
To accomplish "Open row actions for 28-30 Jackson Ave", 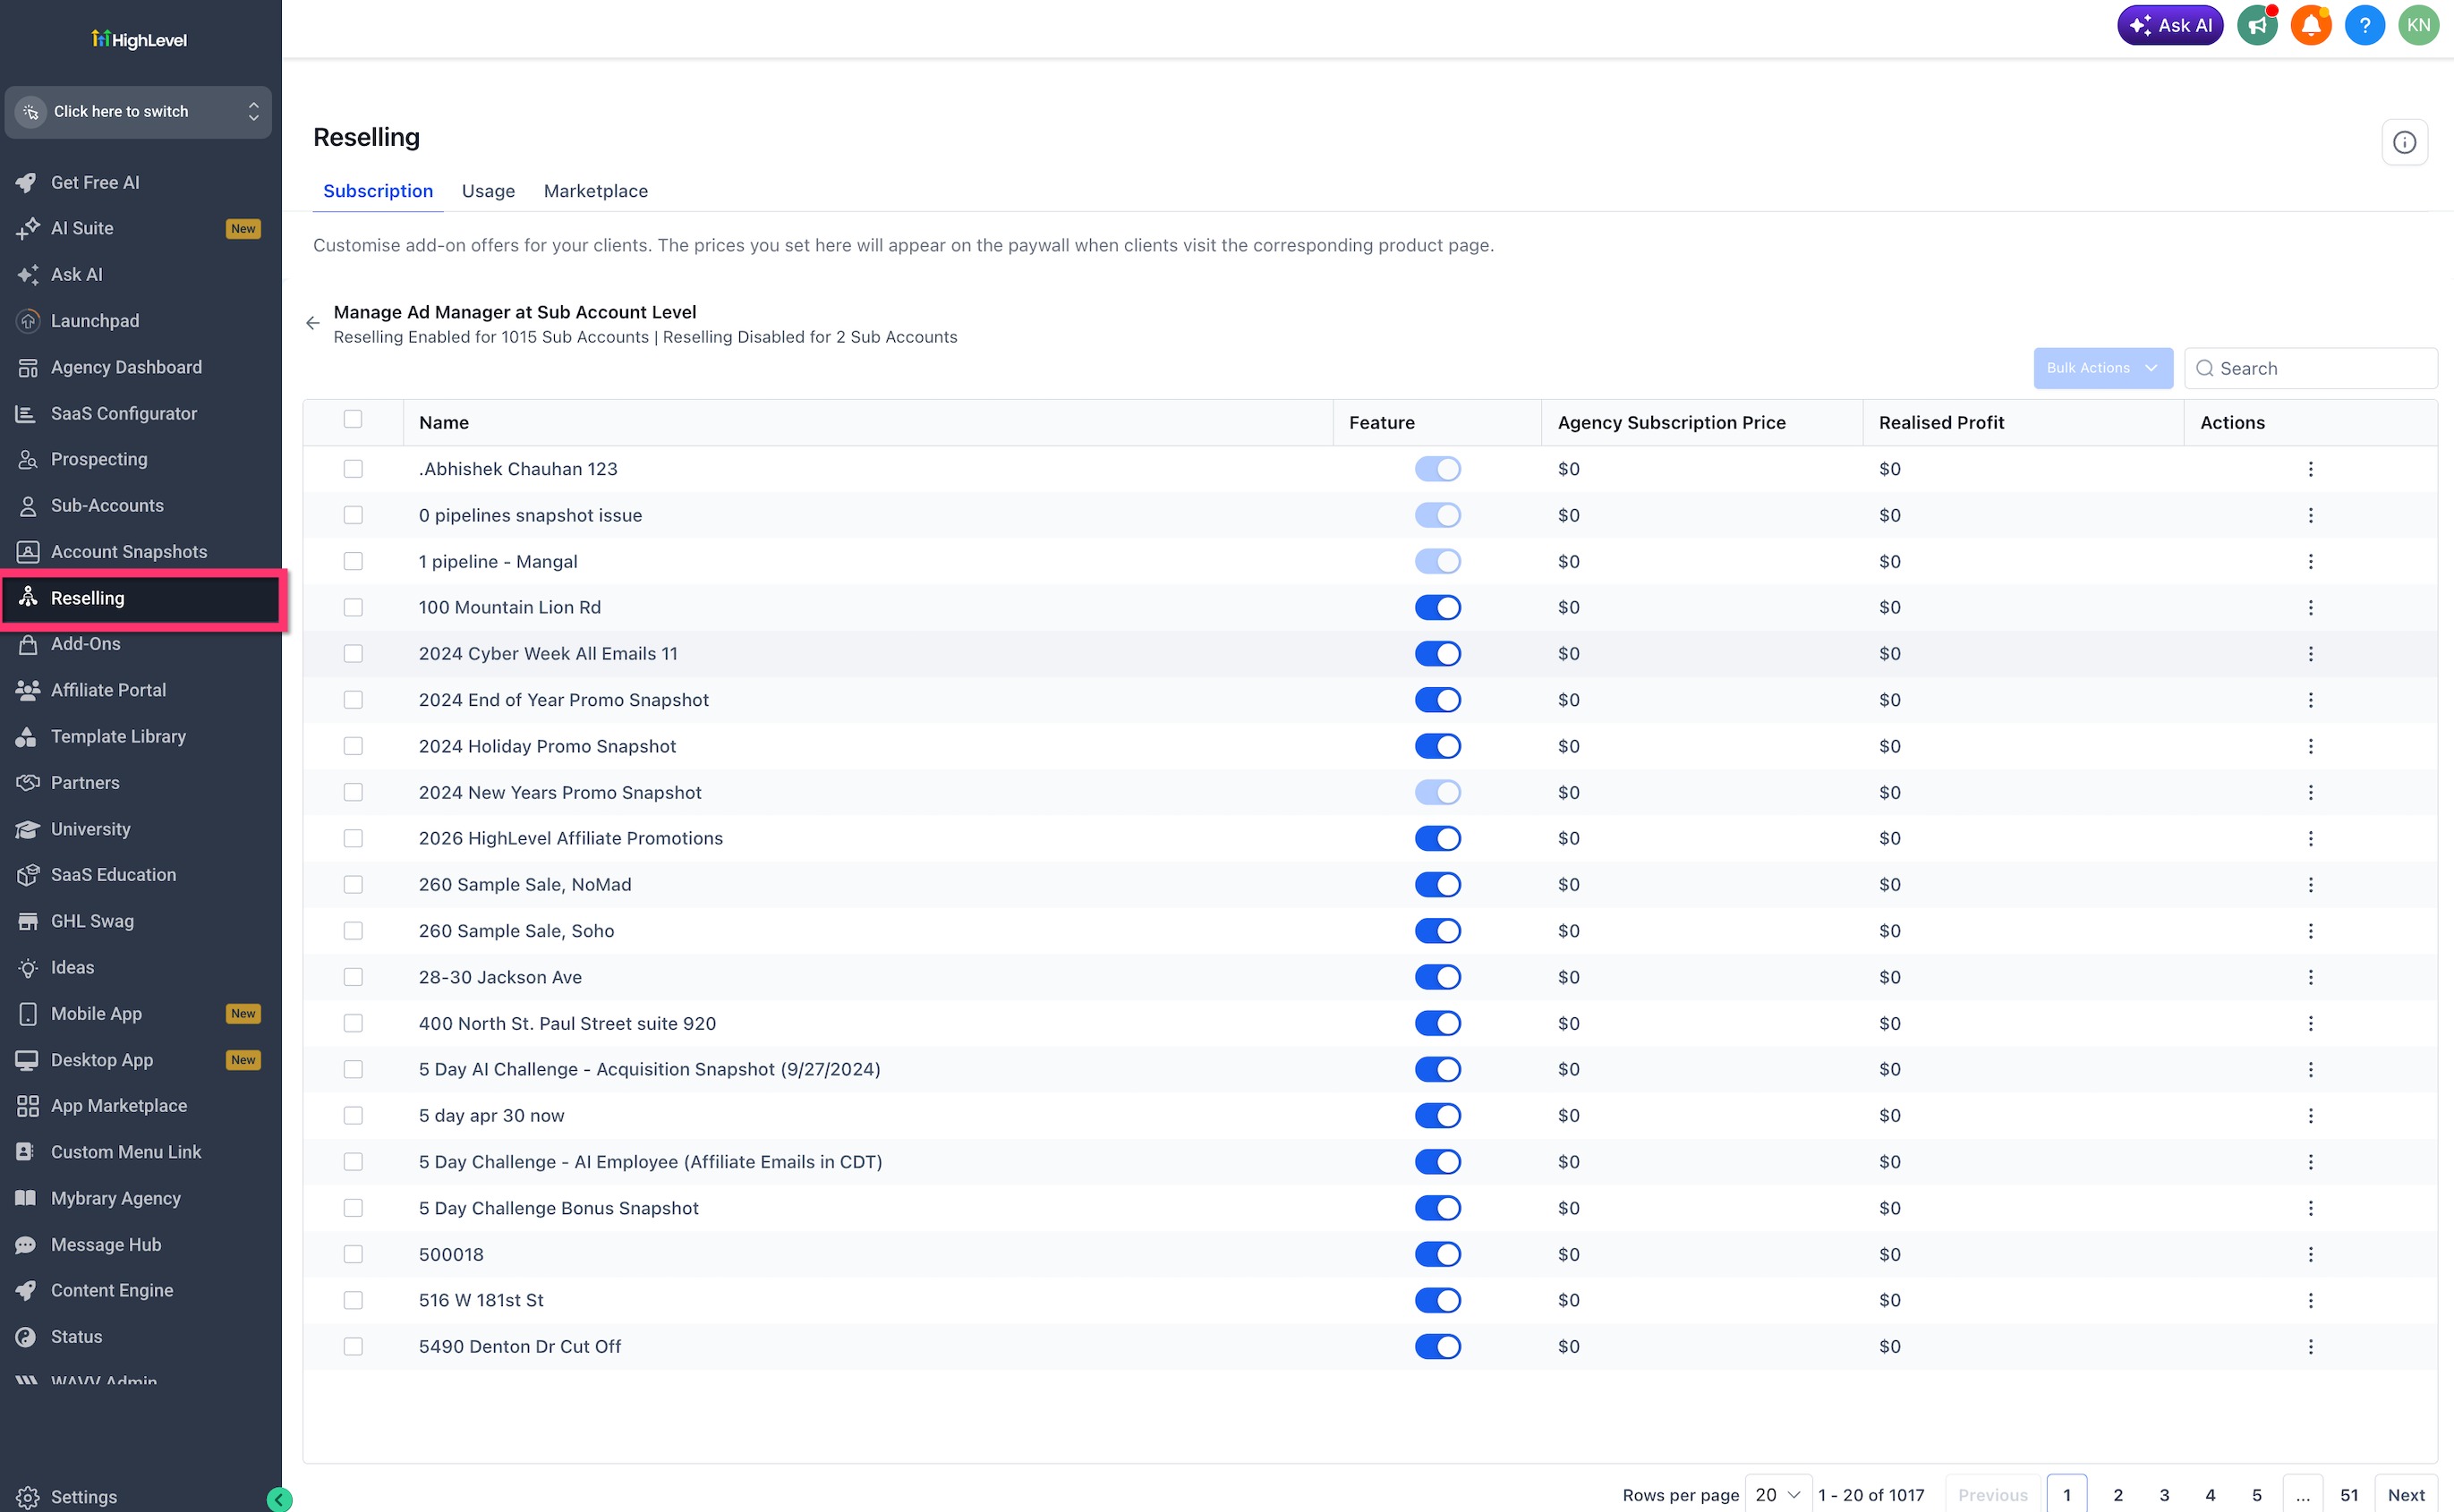I will [2310, 977].
